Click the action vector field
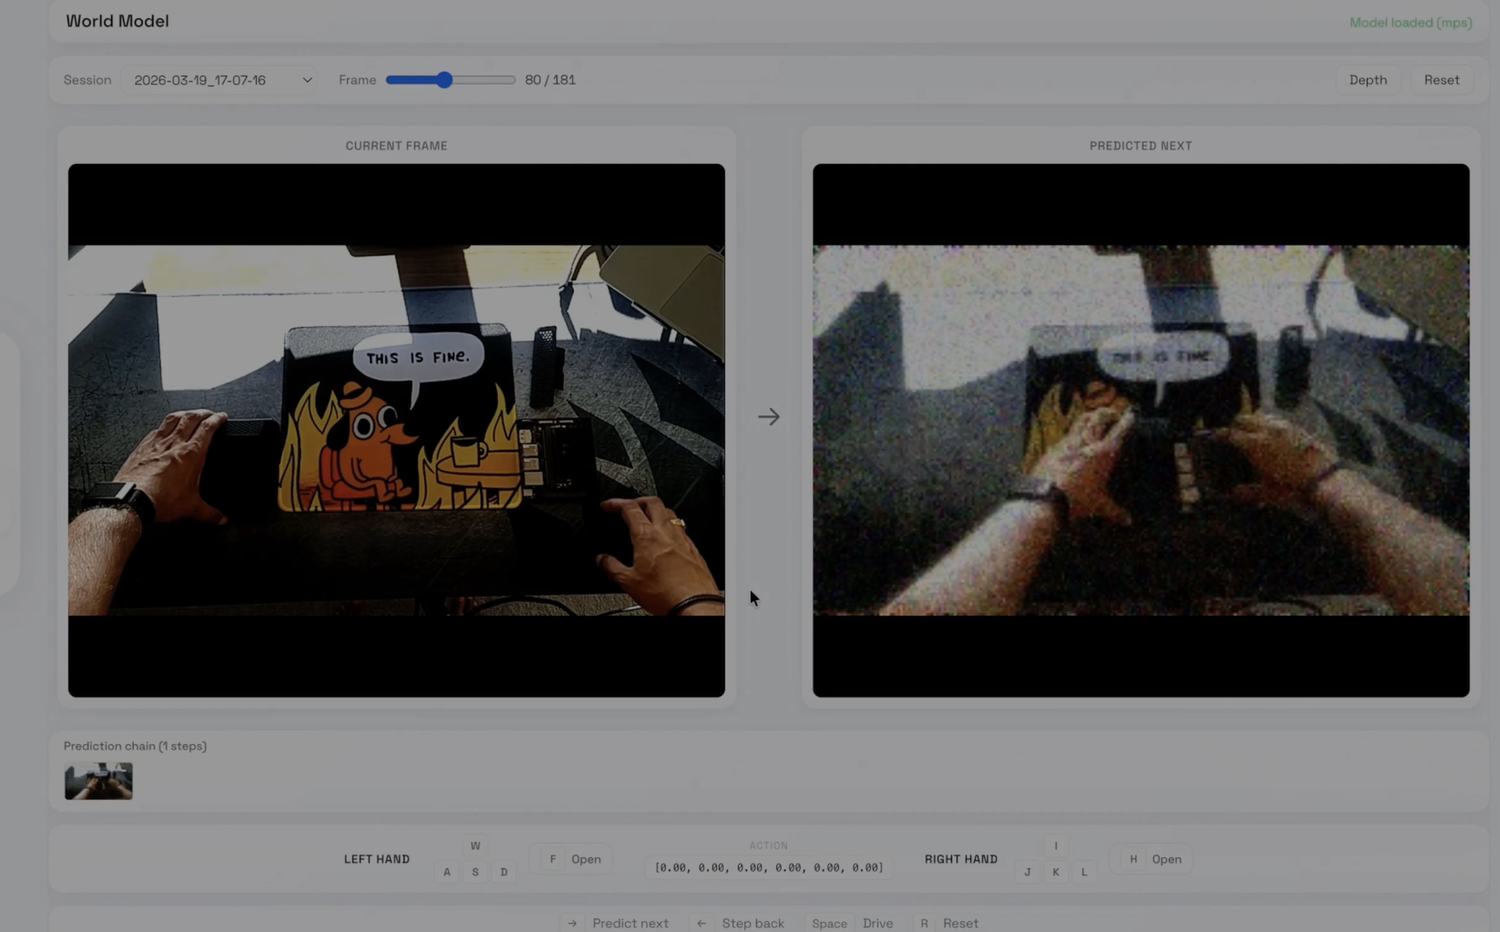Screen dimensions: 1500x932 click(x=769, y=867)
